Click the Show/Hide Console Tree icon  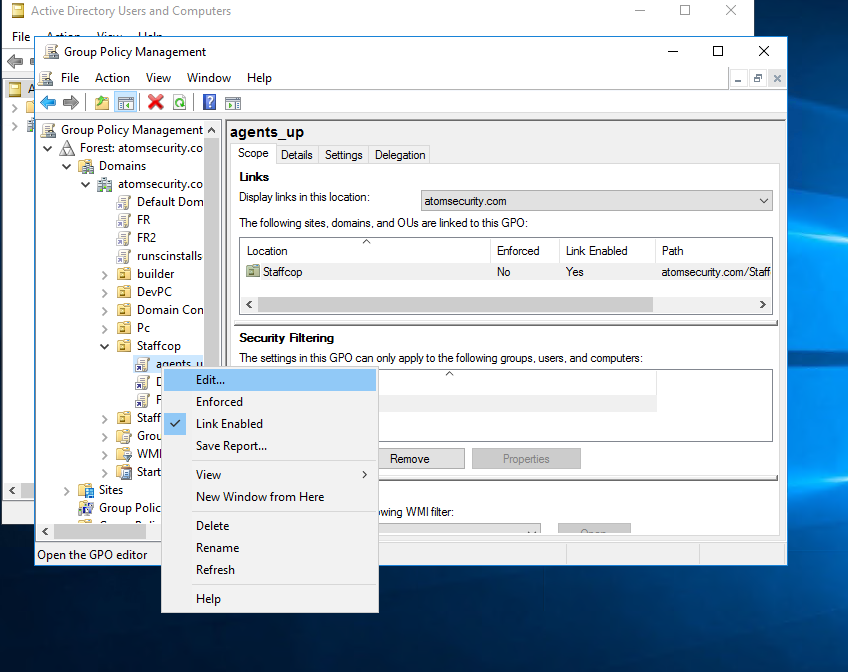click(x=126, y=102)
